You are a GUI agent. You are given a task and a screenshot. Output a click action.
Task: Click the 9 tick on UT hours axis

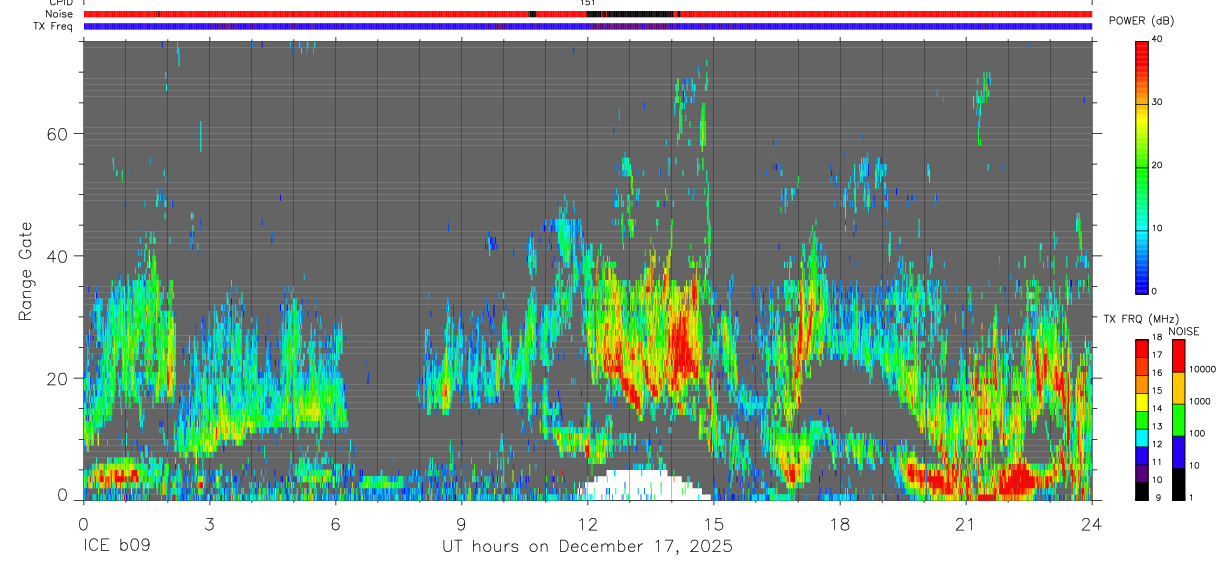[462, 523]
